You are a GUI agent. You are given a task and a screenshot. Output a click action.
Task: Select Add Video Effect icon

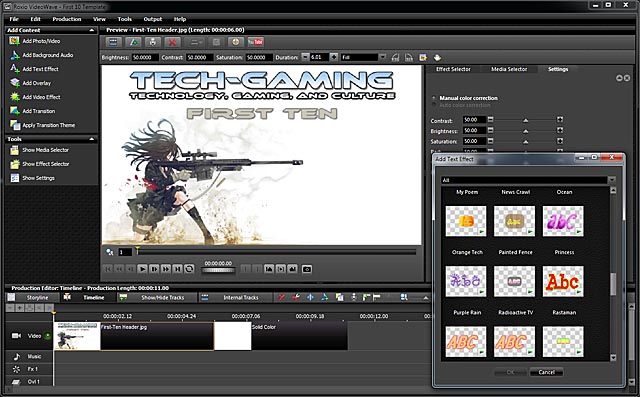(x=15, y=97)
